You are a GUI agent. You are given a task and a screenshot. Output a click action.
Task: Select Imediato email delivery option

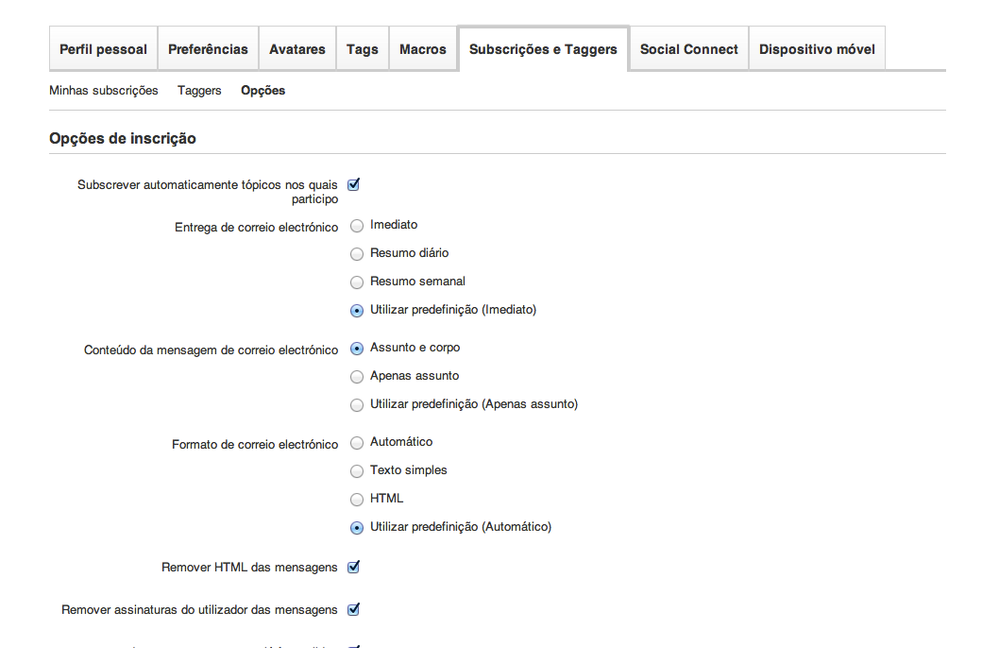357,225
